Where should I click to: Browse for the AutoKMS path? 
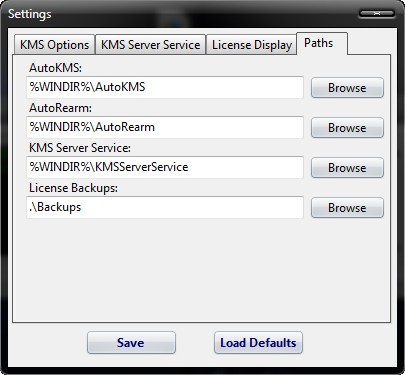pyautogui.click(x=347, y=88)
